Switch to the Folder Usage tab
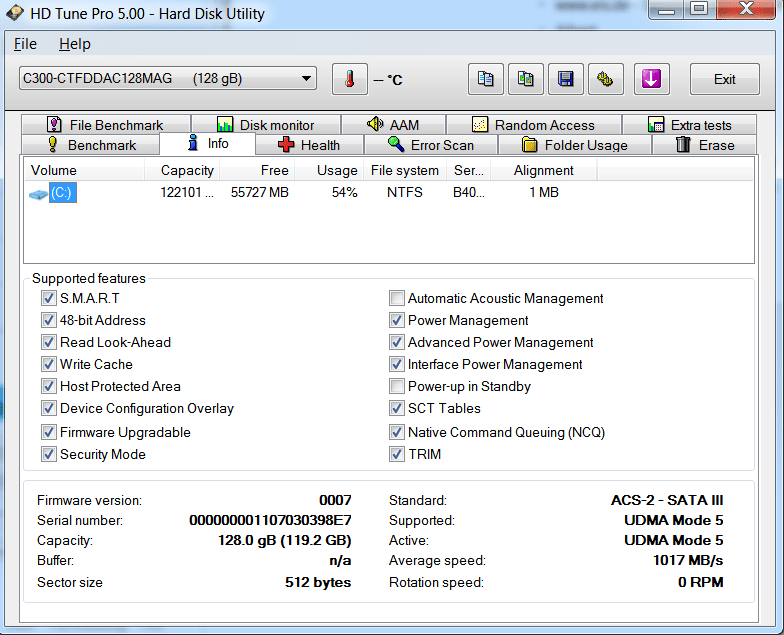Viewport: 784px width, 635px height. (575, 145)
